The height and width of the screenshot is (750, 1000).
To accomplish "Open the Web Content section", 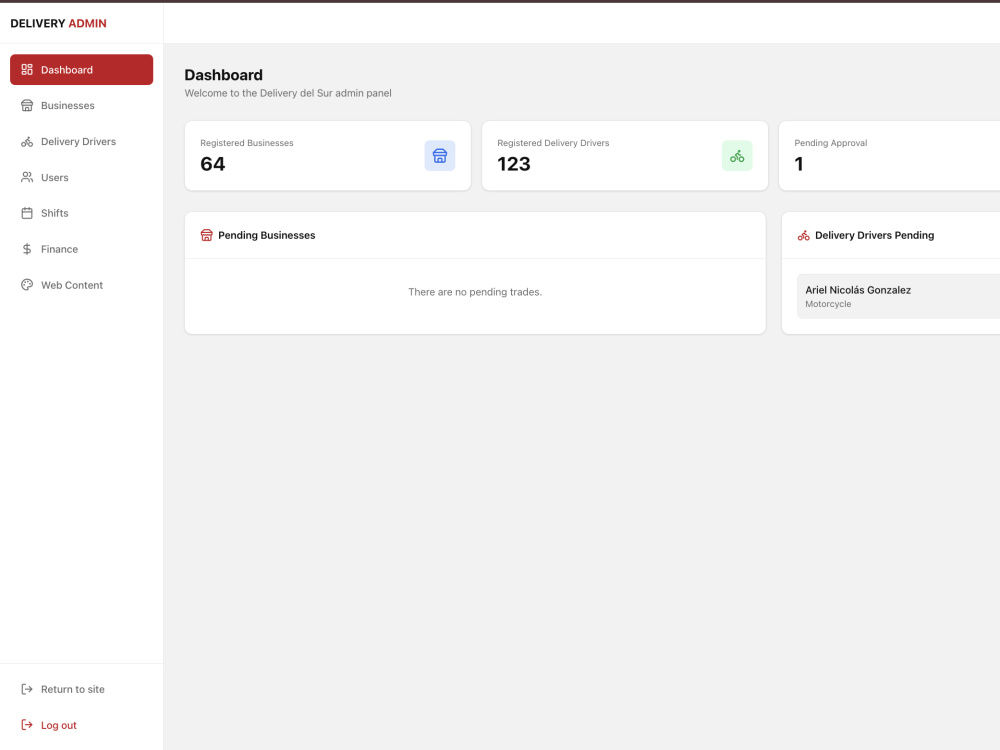I will [x=82, y=285].
